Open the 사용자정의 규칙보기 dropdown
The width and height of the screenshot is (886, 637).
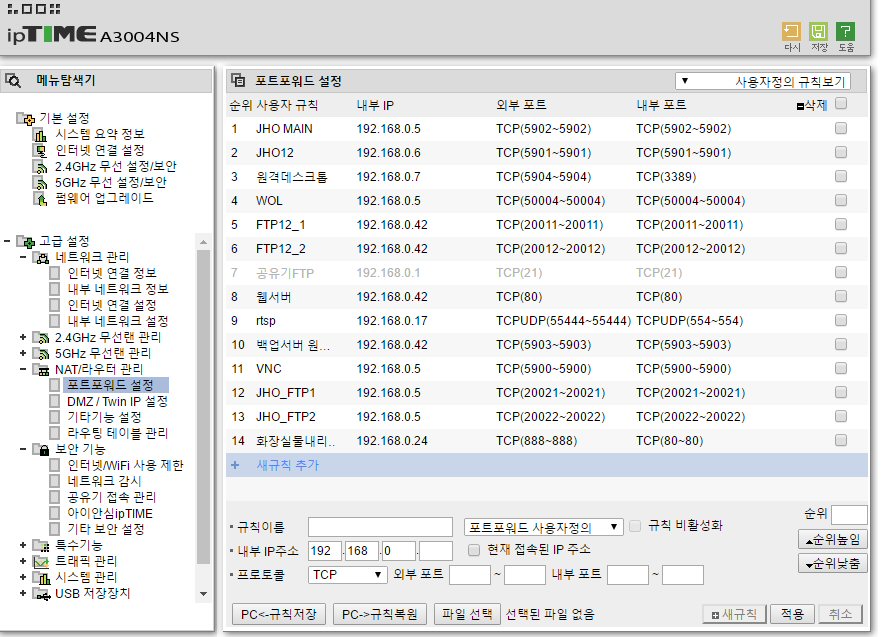click(x=762, y=81)
